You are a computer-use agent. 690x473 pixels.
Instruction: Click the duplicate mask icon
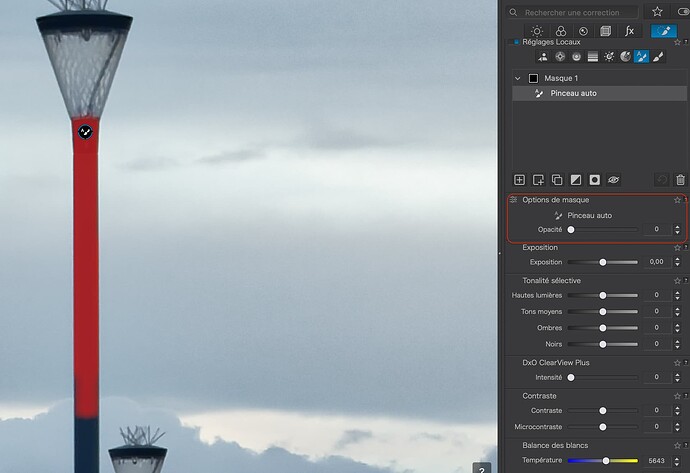pos(556,180)
